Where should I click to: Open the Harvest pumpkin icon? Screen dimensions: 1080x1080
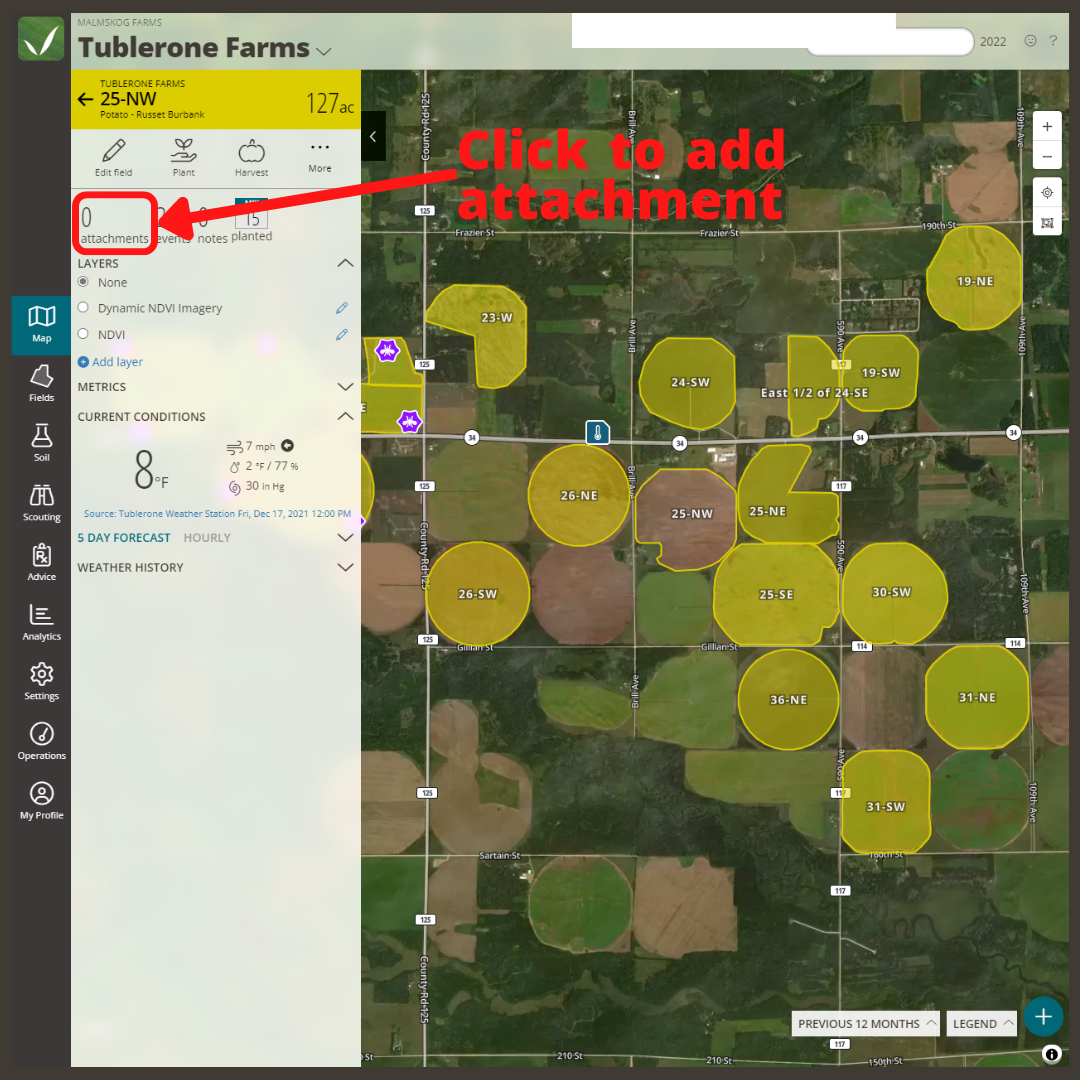tap(251, 157)
